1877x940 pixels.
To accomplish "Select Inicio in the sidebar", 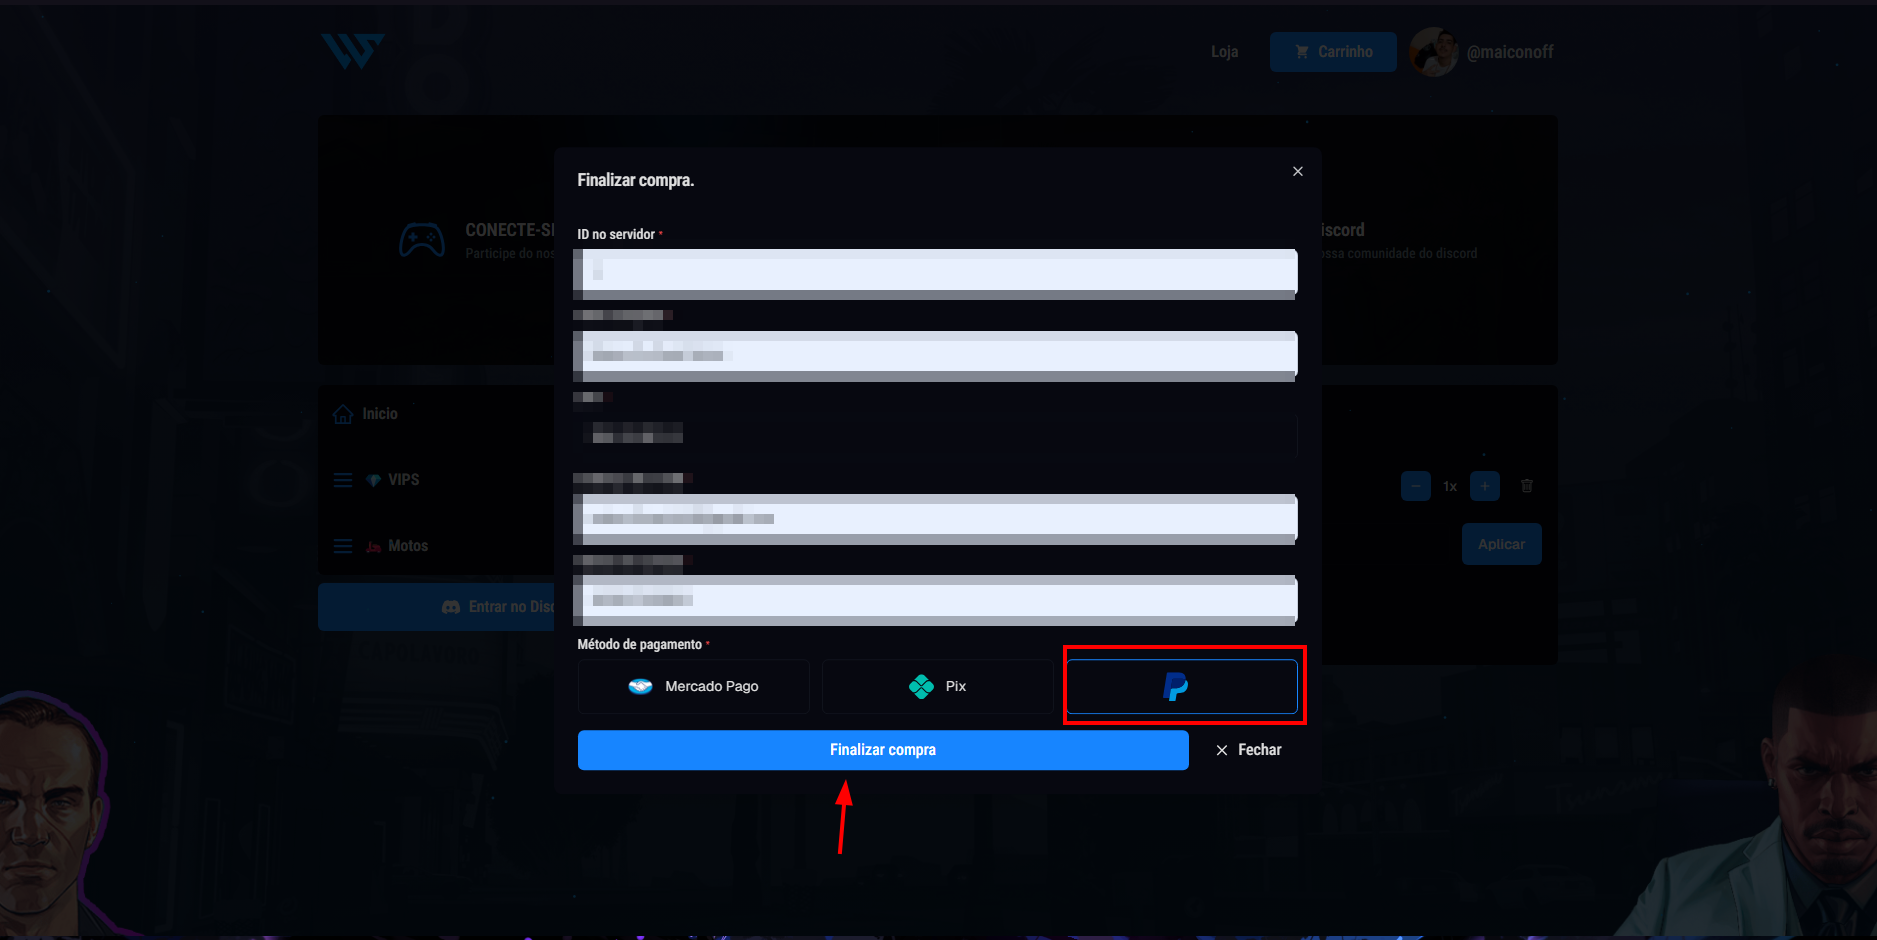I will 377,413.
